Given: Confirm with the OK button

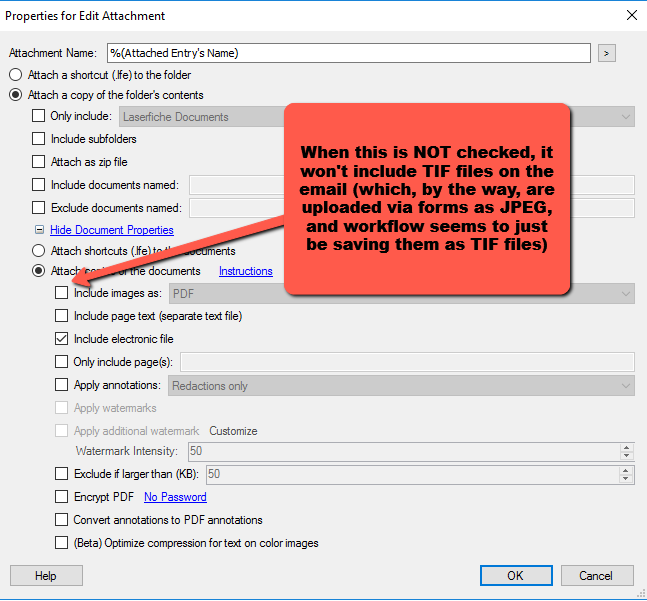Looking at the screenshot, I should tap(516, 575).
